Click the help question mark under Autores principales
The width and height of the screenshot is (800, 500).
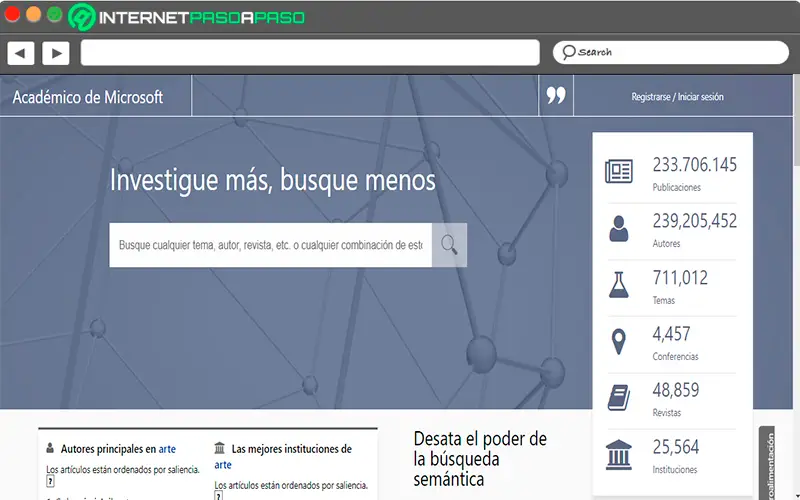point(50,481)
